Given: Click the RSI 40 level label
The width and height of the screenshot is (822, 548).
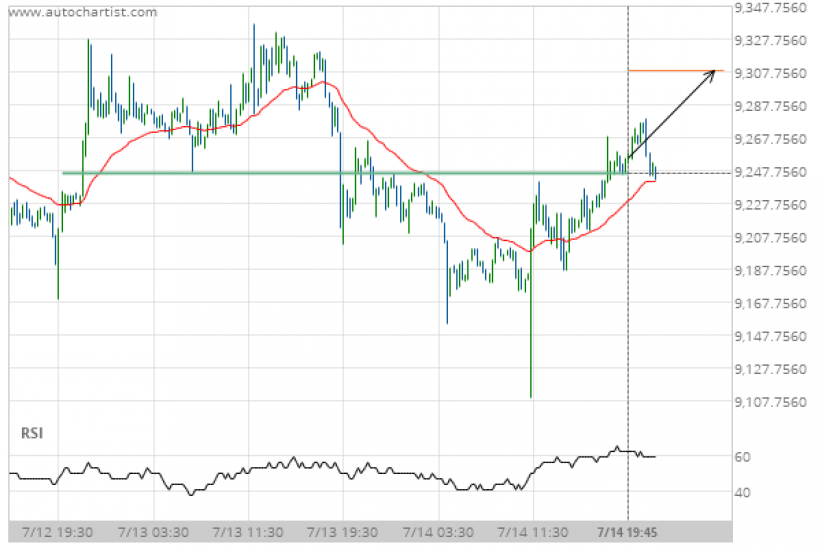Looking at the screenshot, I should point(742,492).
